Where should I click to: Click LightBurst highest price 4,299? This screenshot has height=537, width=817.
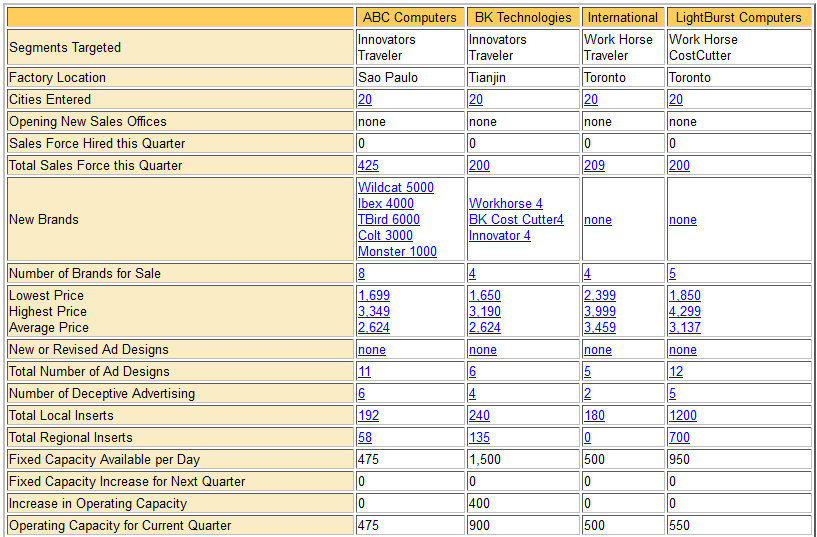(x=685, y=311)
